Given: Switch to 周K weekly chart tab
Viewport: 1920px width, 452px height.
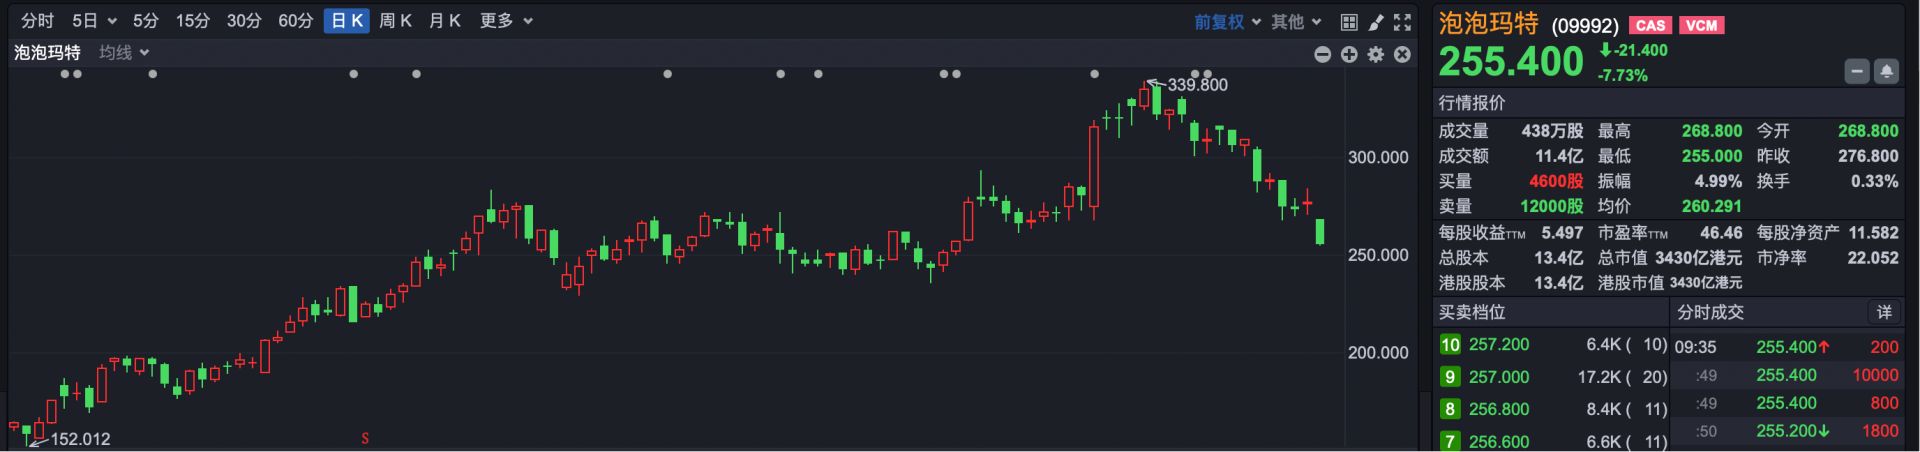Looking at the screenshot, I should (395, 21).
